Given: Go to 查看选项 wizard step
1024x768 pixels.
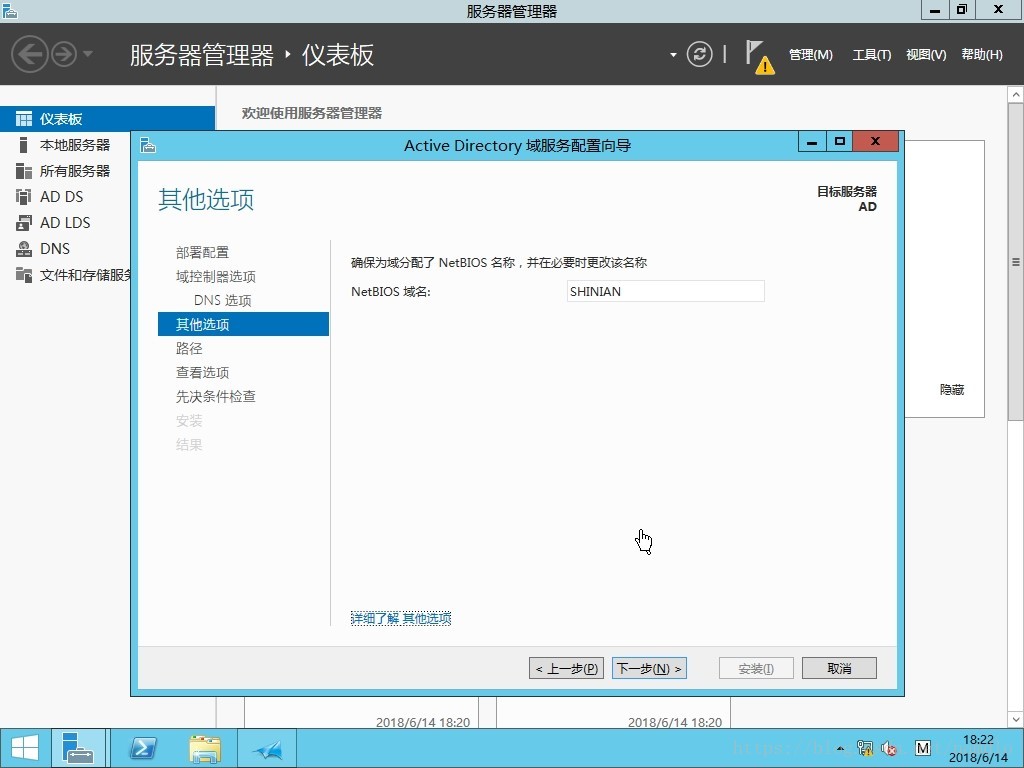Looking at the screenshot, I should (202, 372).
